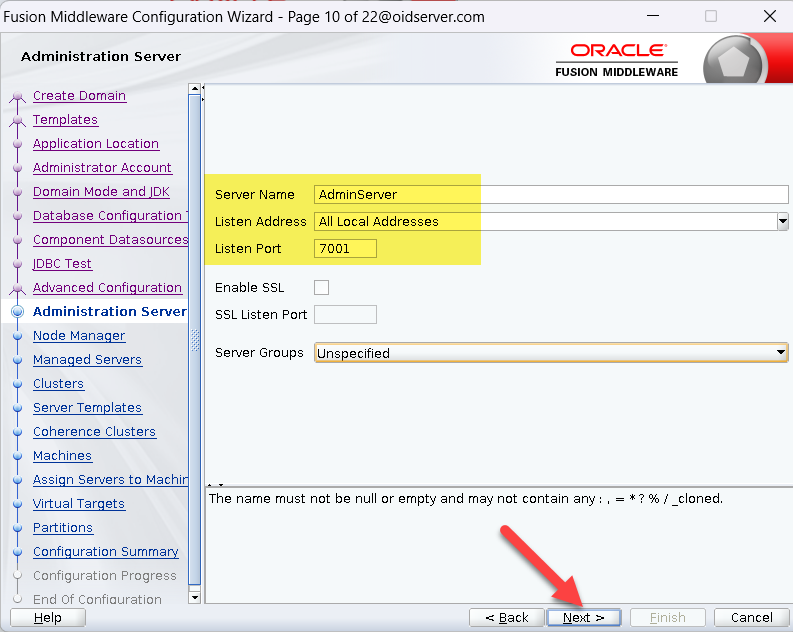Viewport: 793px width, 632px height.
Task: Click the SSL Listen Port field
Action: pyautogui.click(x=345, y=314)
